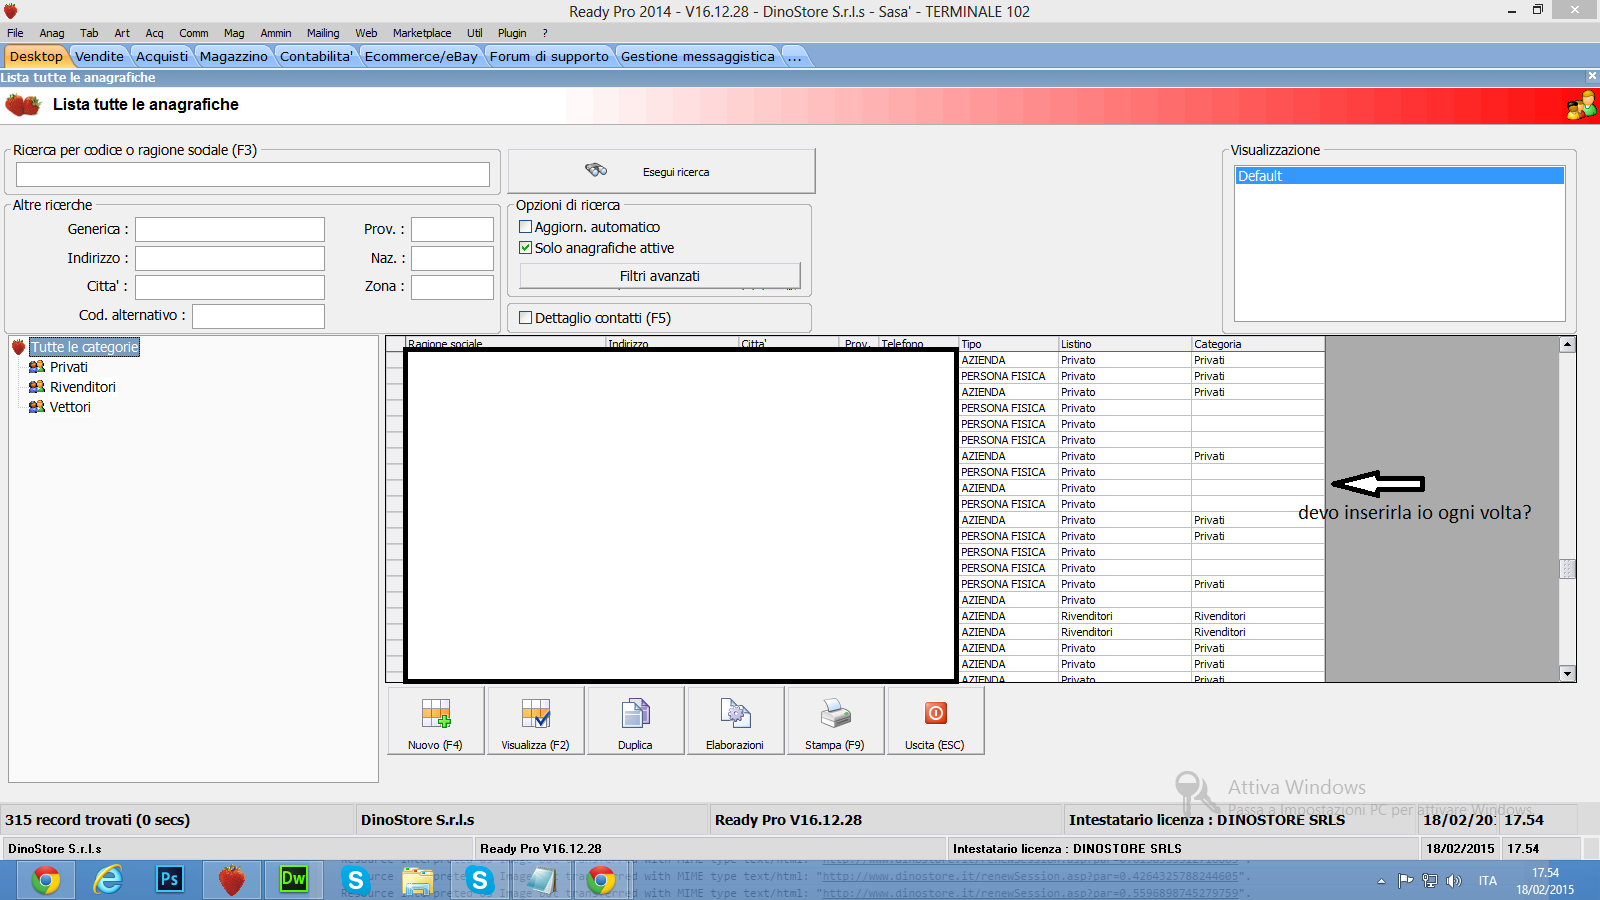Focus the Ricerca per codice o ragione sociale field

point(252,174)
